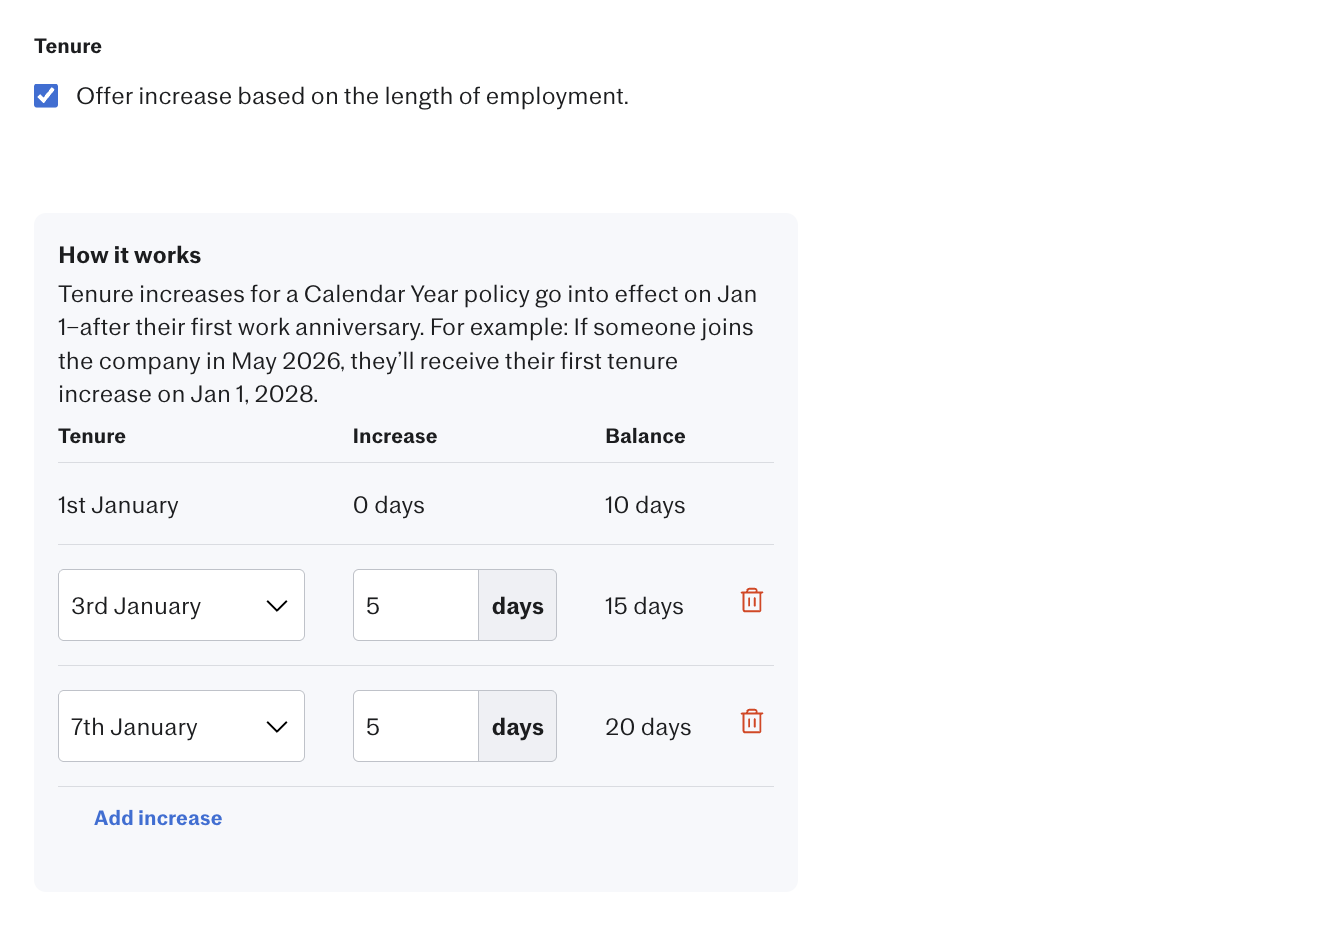1322x942 pixels.
Task: Click the Tenure column header
Action: [92, 436]
